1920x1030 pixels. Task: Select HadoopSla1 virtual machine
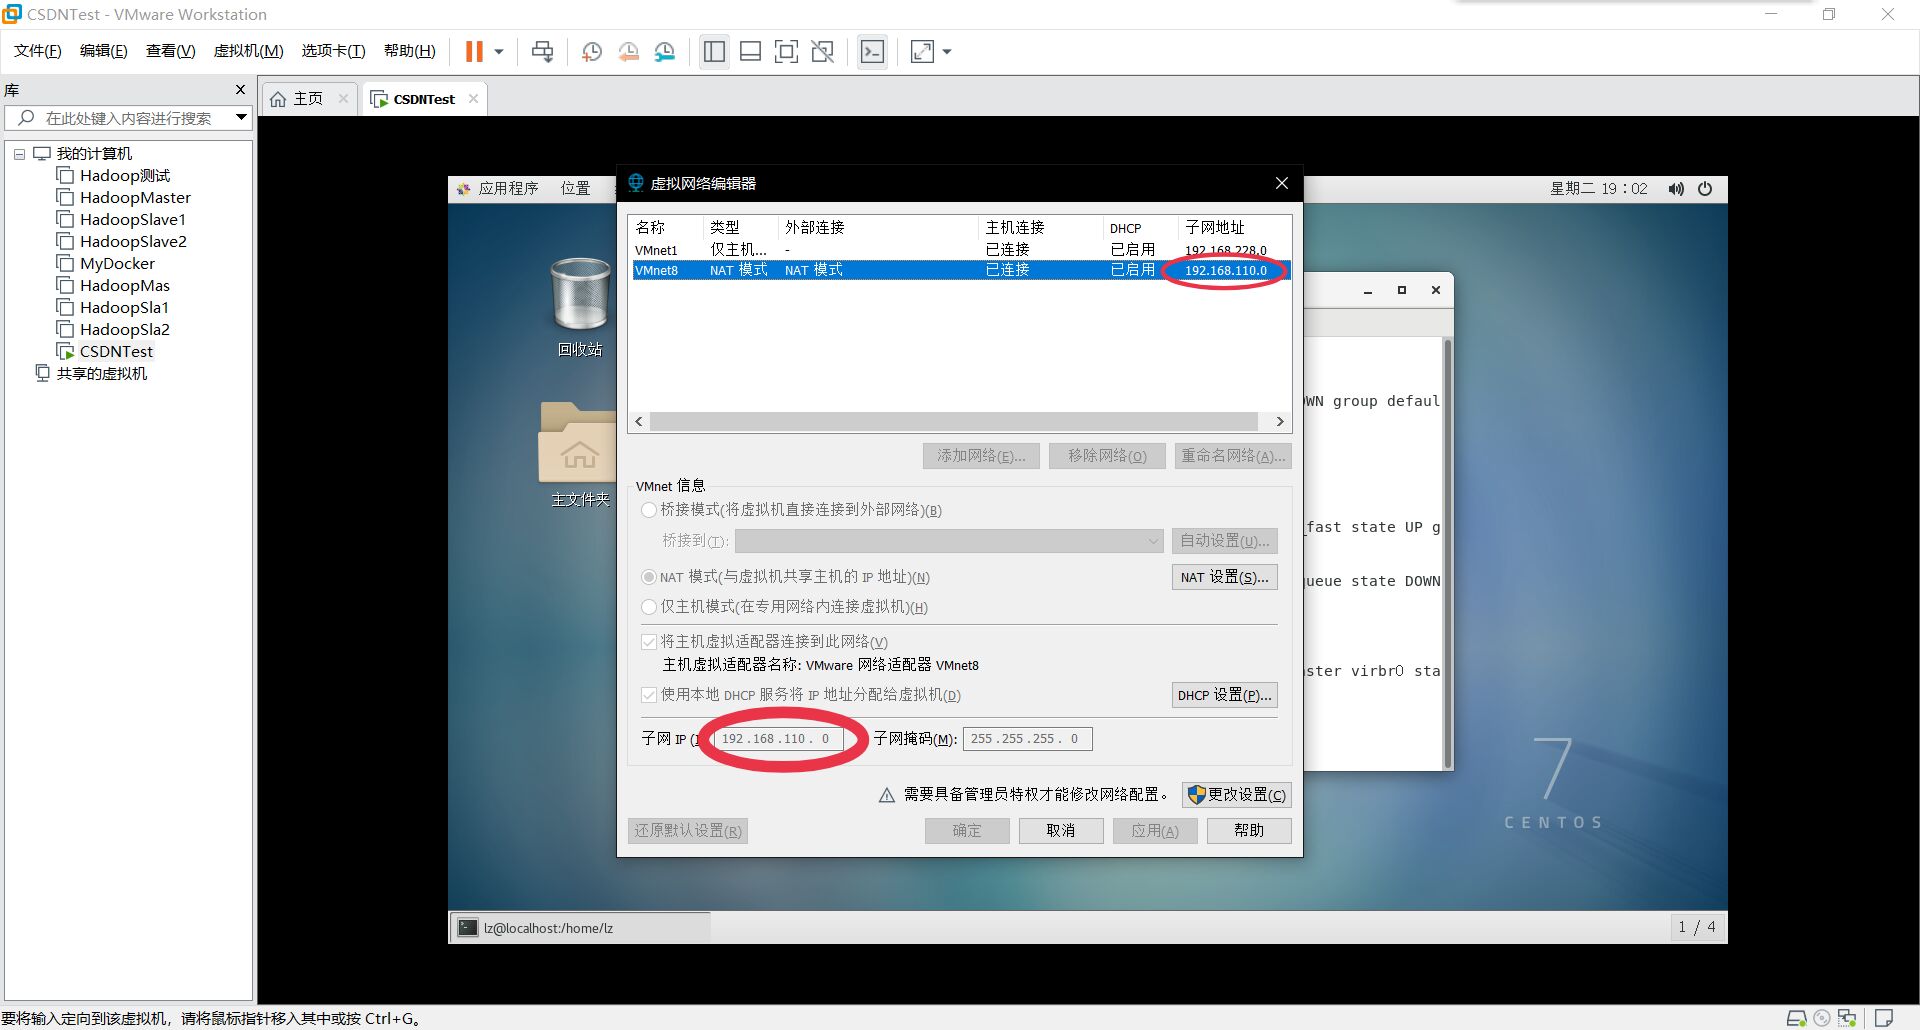[124, 308]
